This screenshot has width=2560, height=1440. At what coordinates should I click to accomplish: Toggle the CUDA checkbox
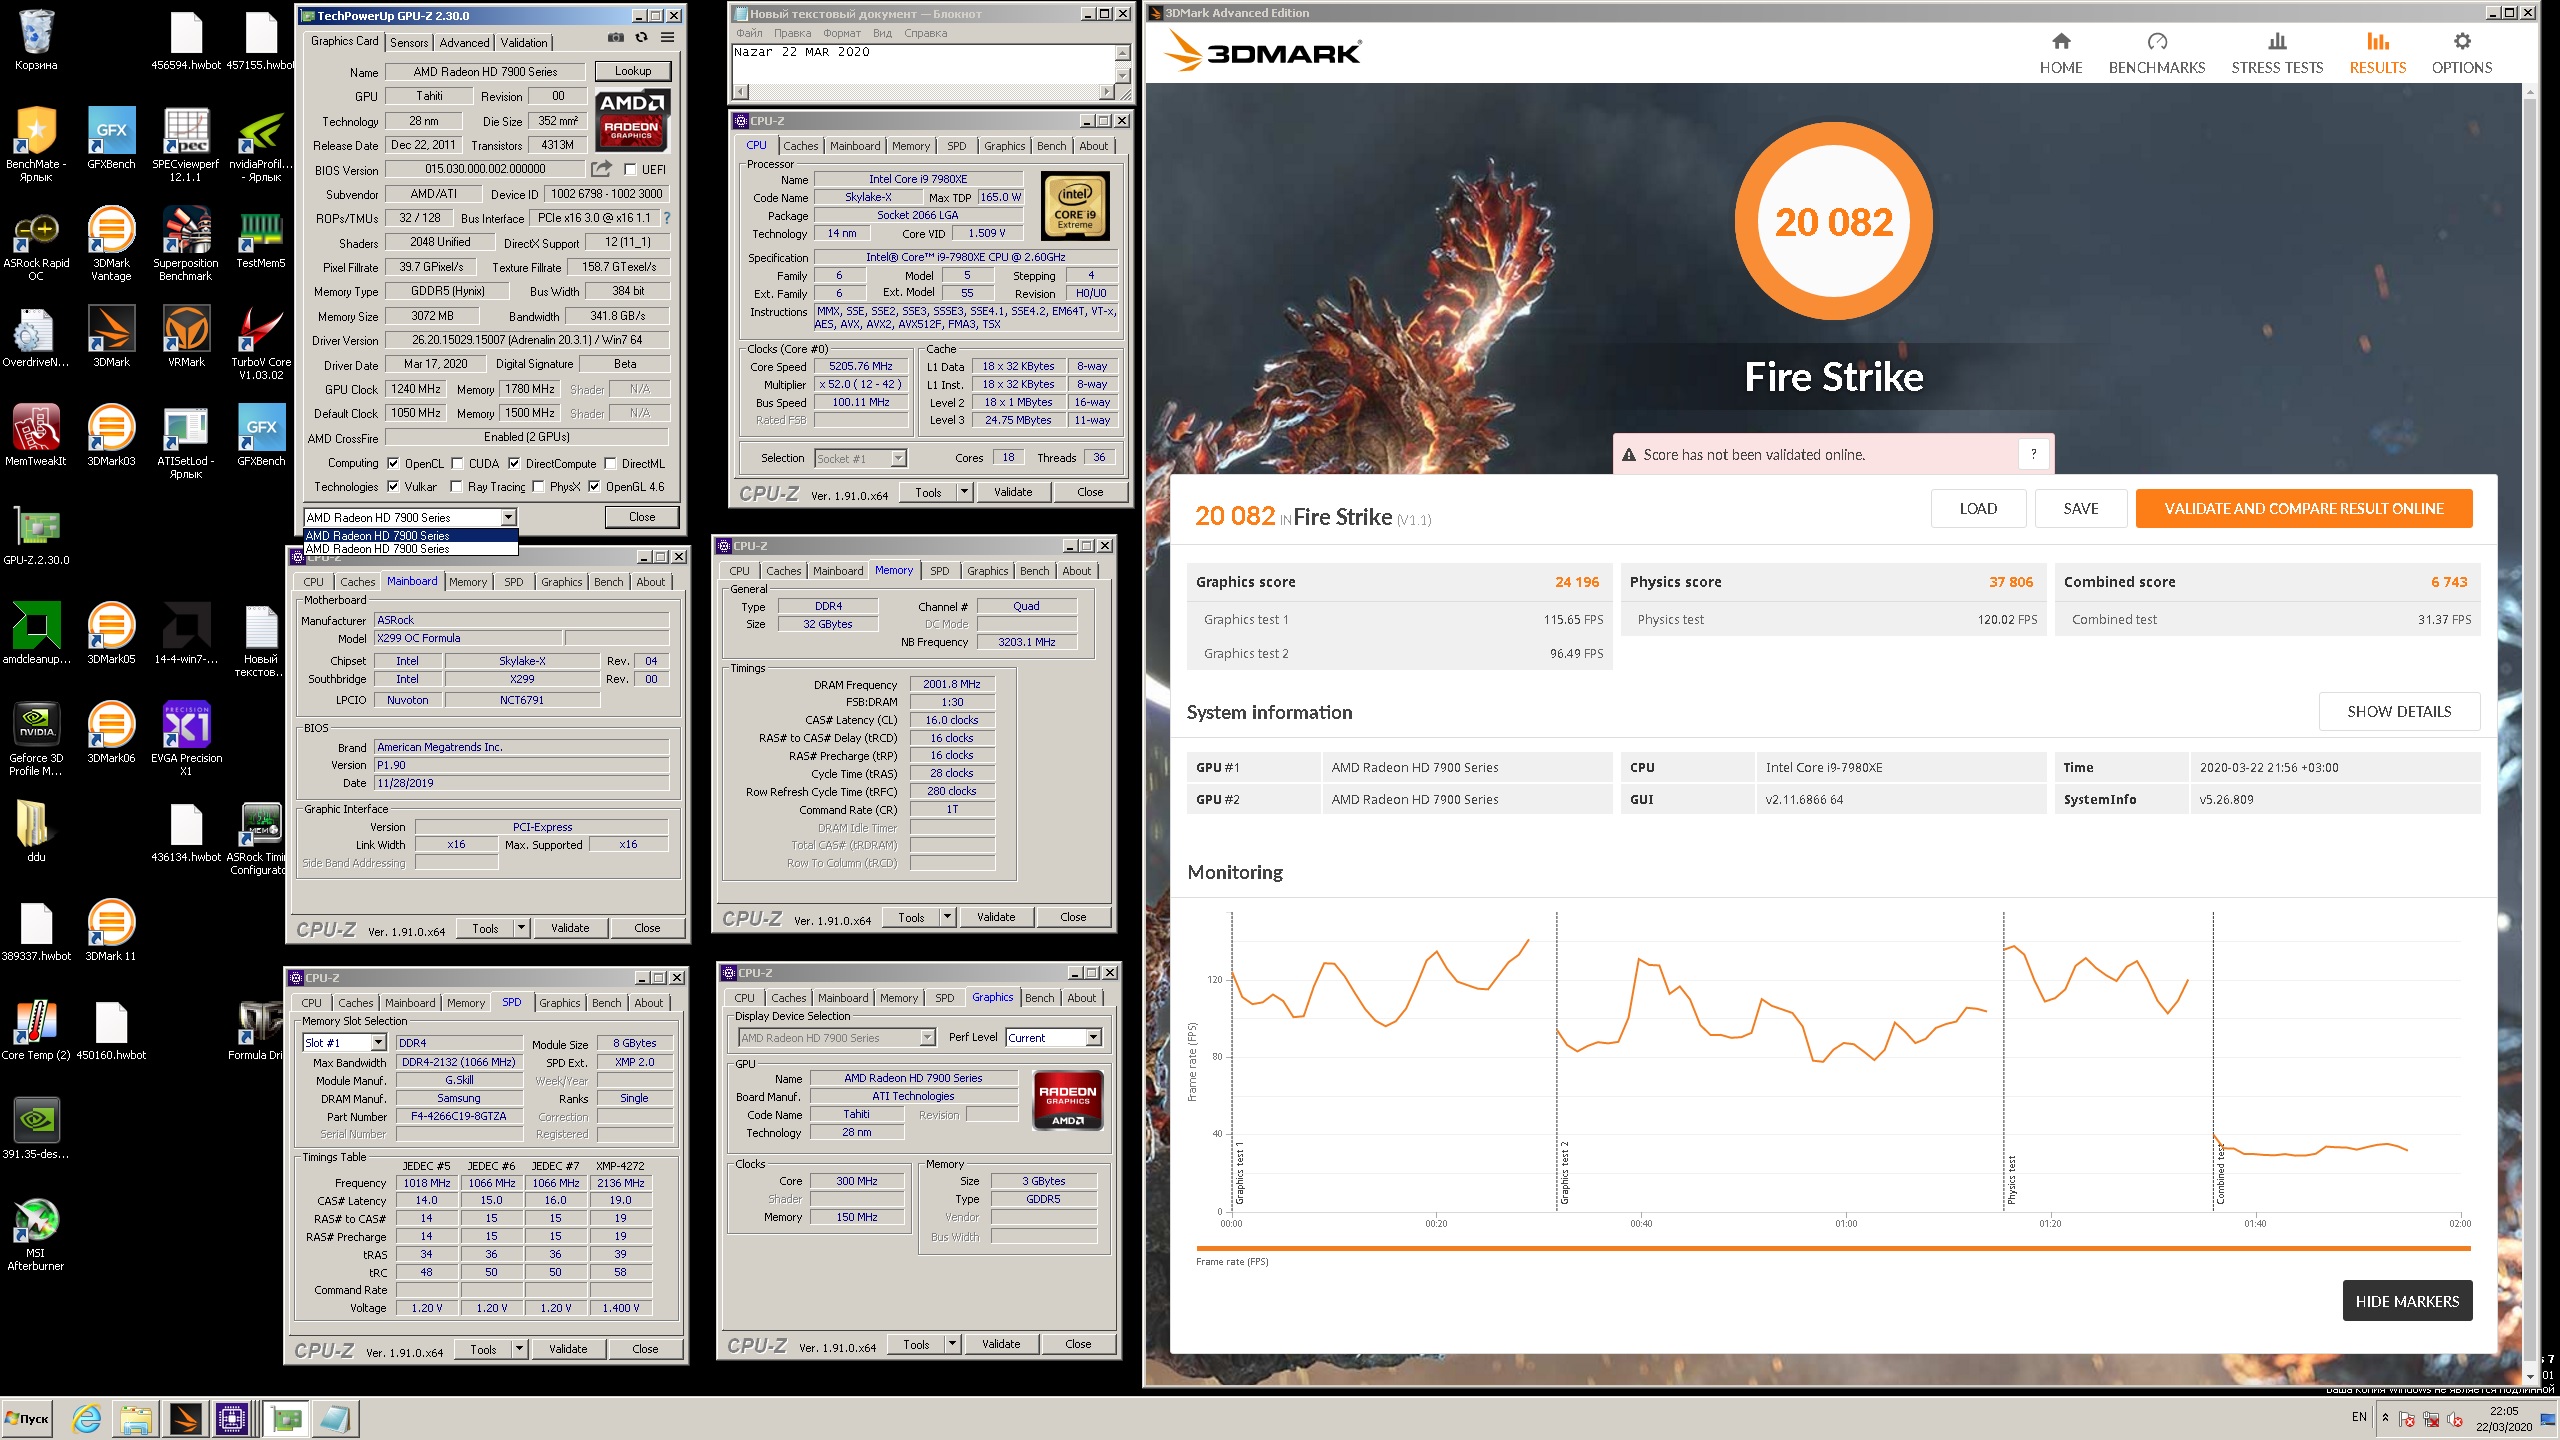(x=457, y=464)
